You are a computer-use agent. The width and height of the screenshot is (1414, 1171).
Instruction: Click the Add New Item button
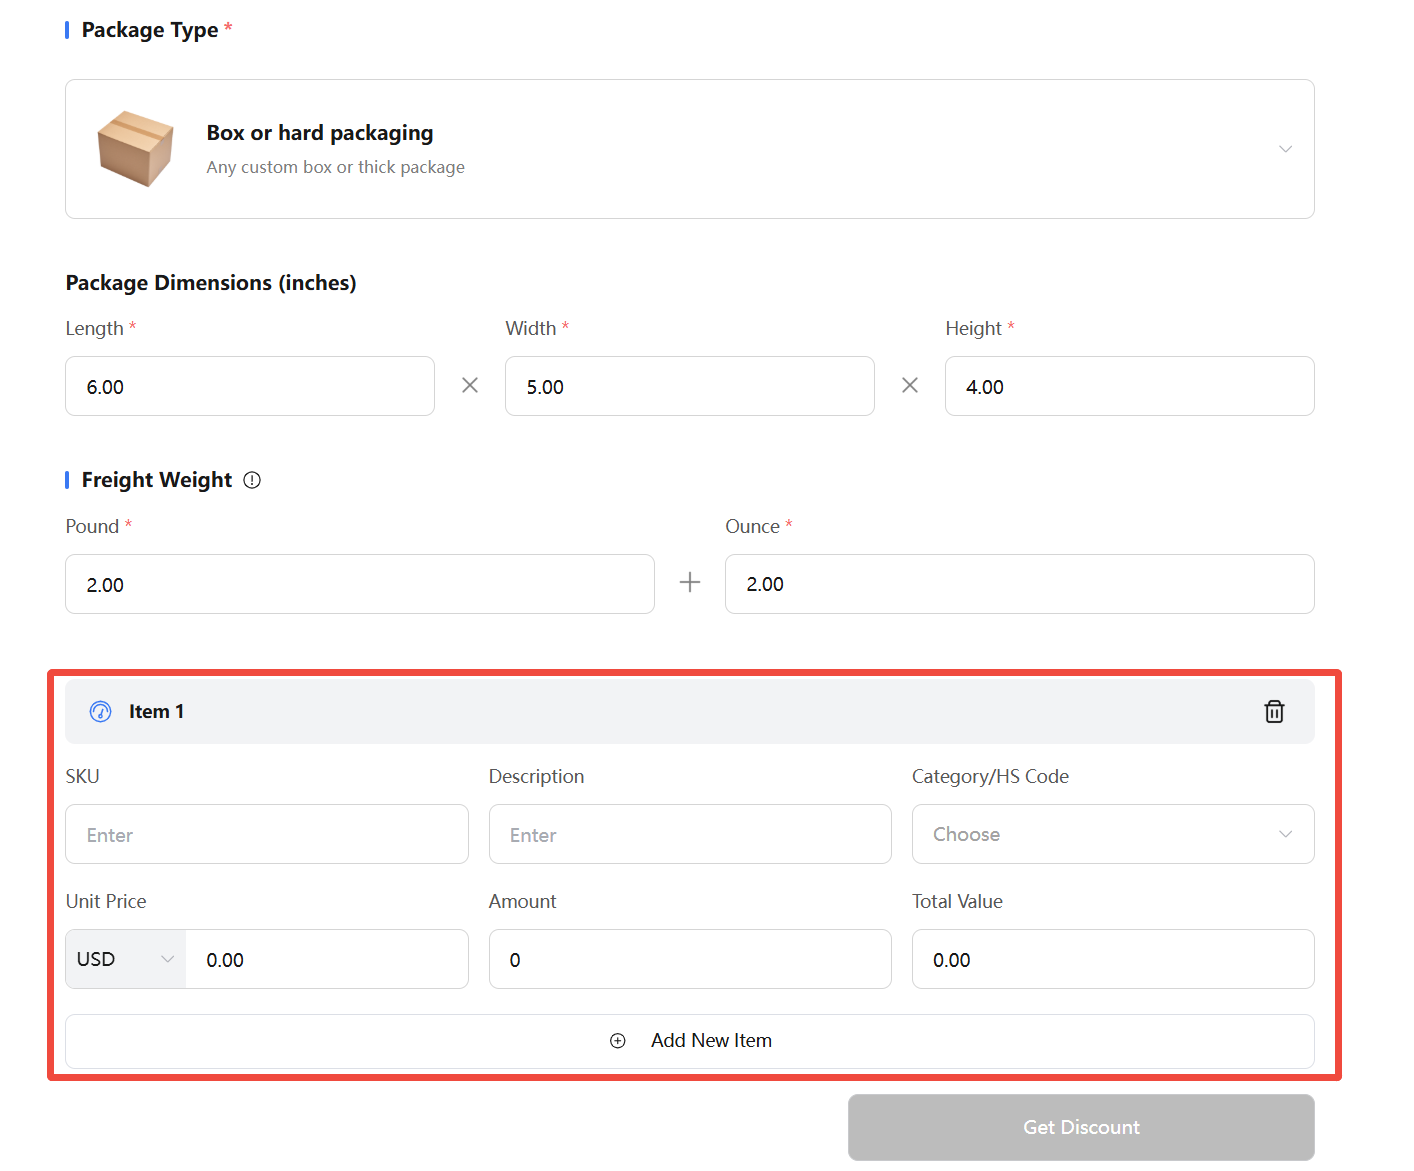click(690, 1041)
